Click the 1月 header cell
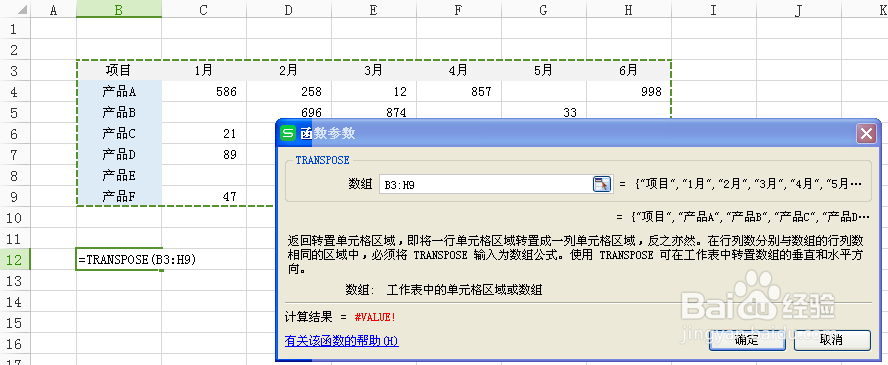Image resolution: width=888 pixels, height=365 pixels. click(204, 70)
